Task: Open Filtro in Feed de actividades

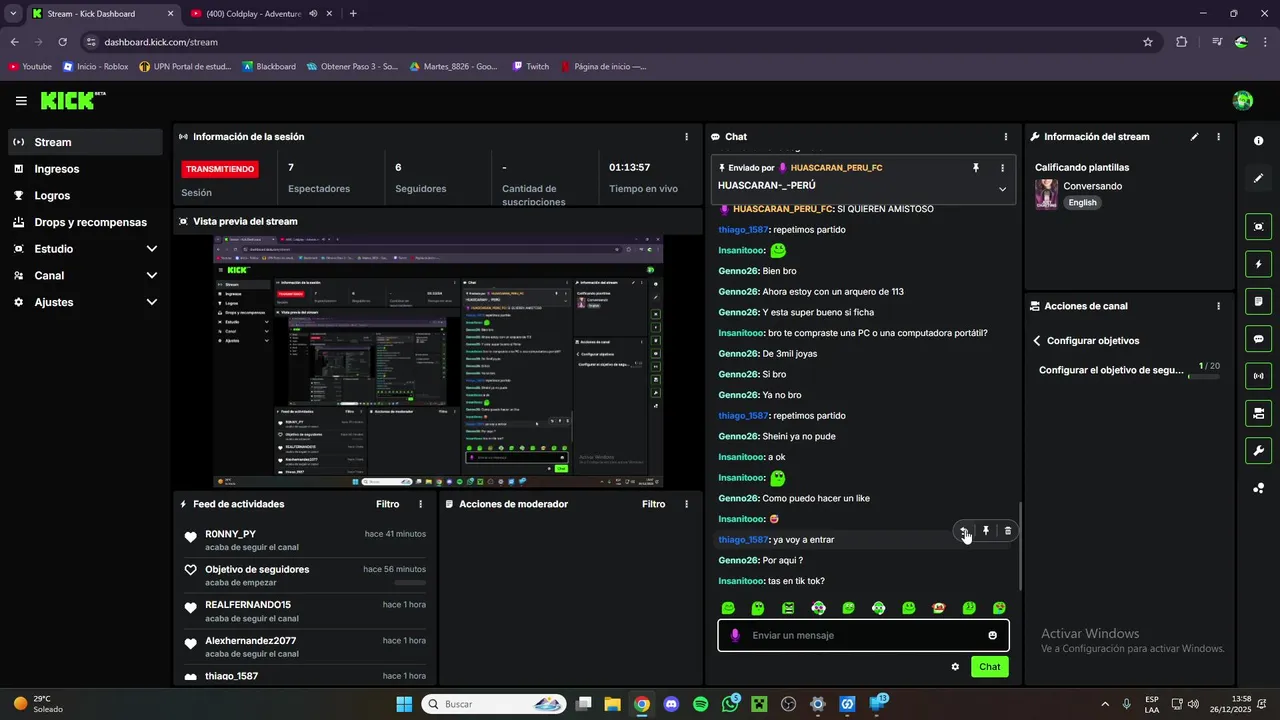Action: click(387, 504)
